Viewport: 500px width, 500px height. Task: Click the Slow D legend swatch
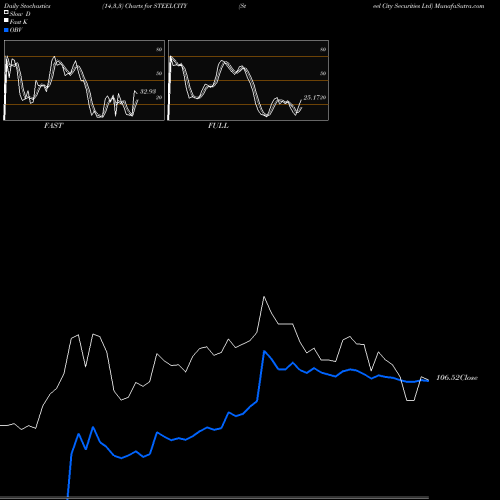(x=6, y=12)
